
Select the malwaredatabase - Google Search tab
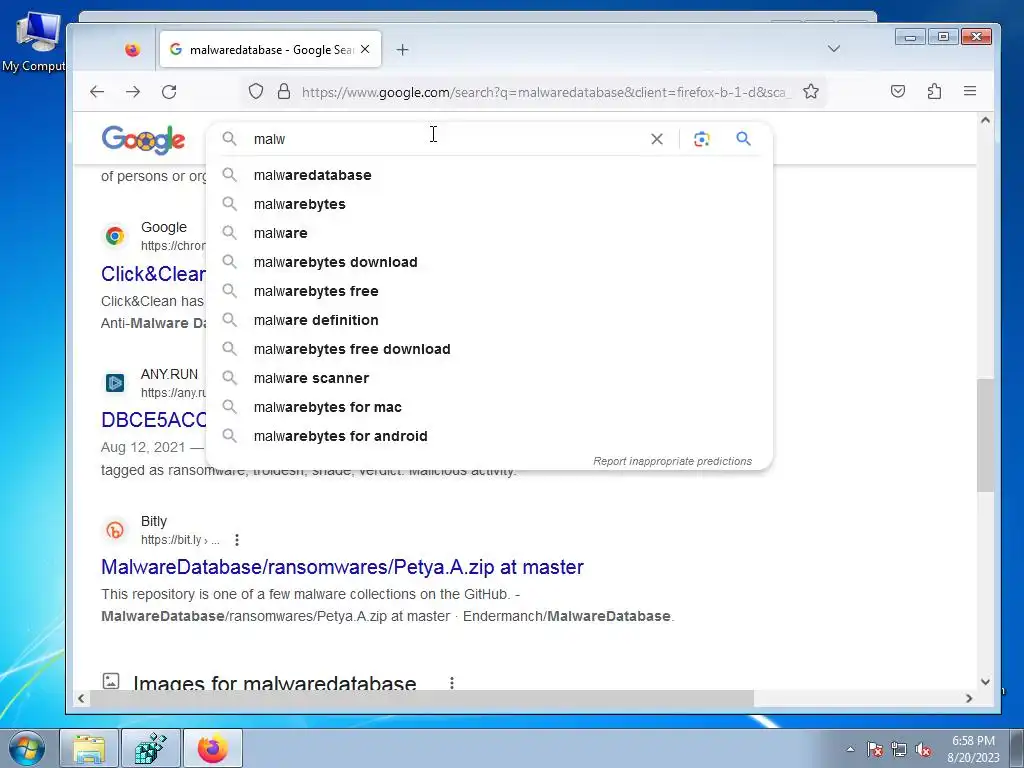tap(270, 50)
